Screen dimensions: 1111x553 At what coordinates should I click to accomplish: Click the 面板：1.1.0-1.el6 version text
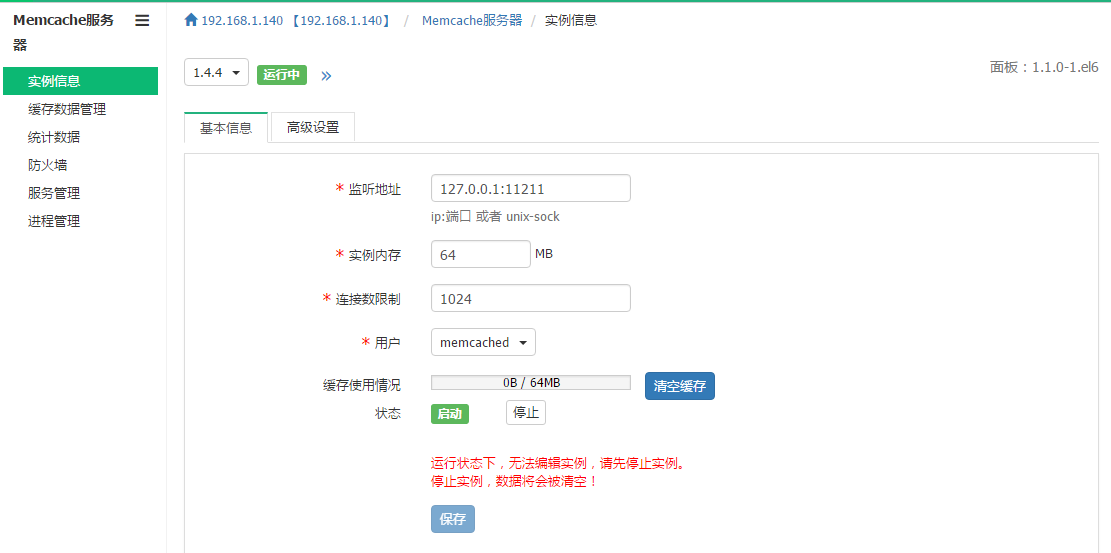pos(1044,68)
